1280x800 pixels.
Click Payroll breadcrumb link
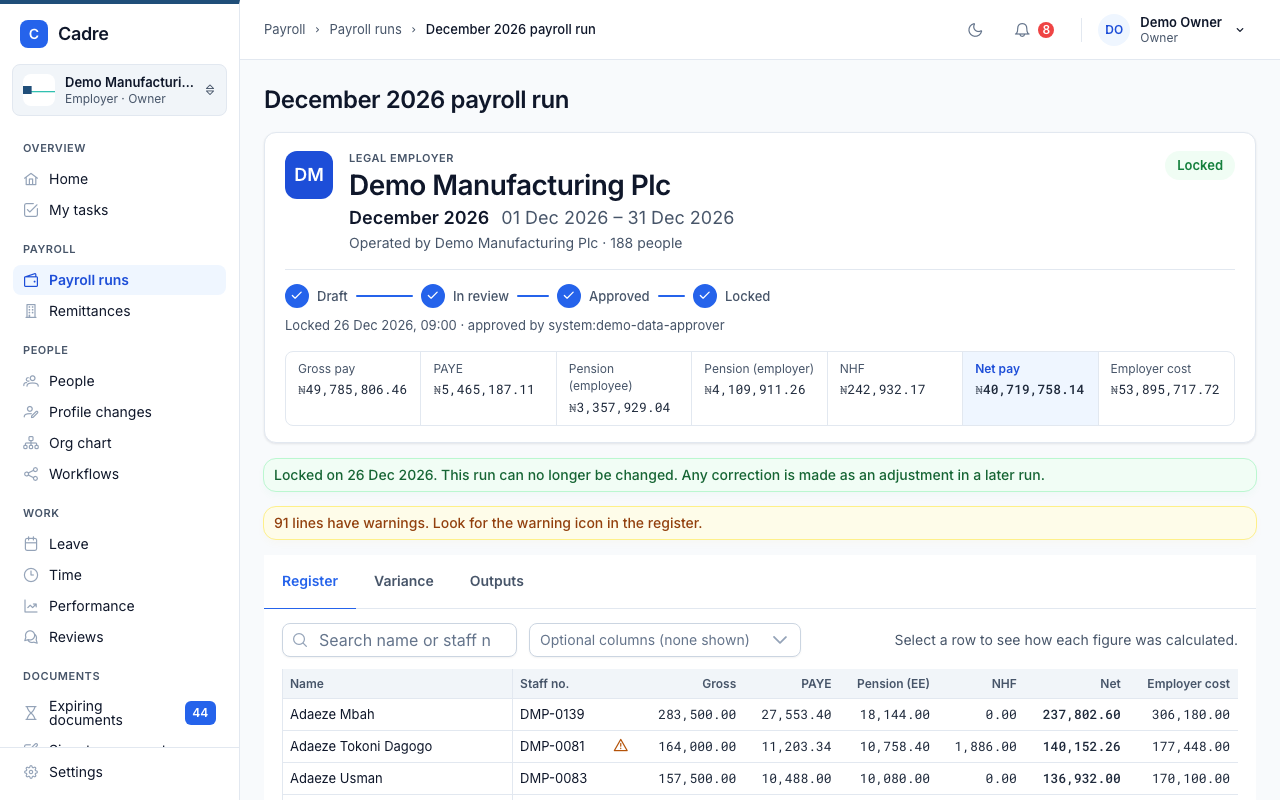[285, 29]
